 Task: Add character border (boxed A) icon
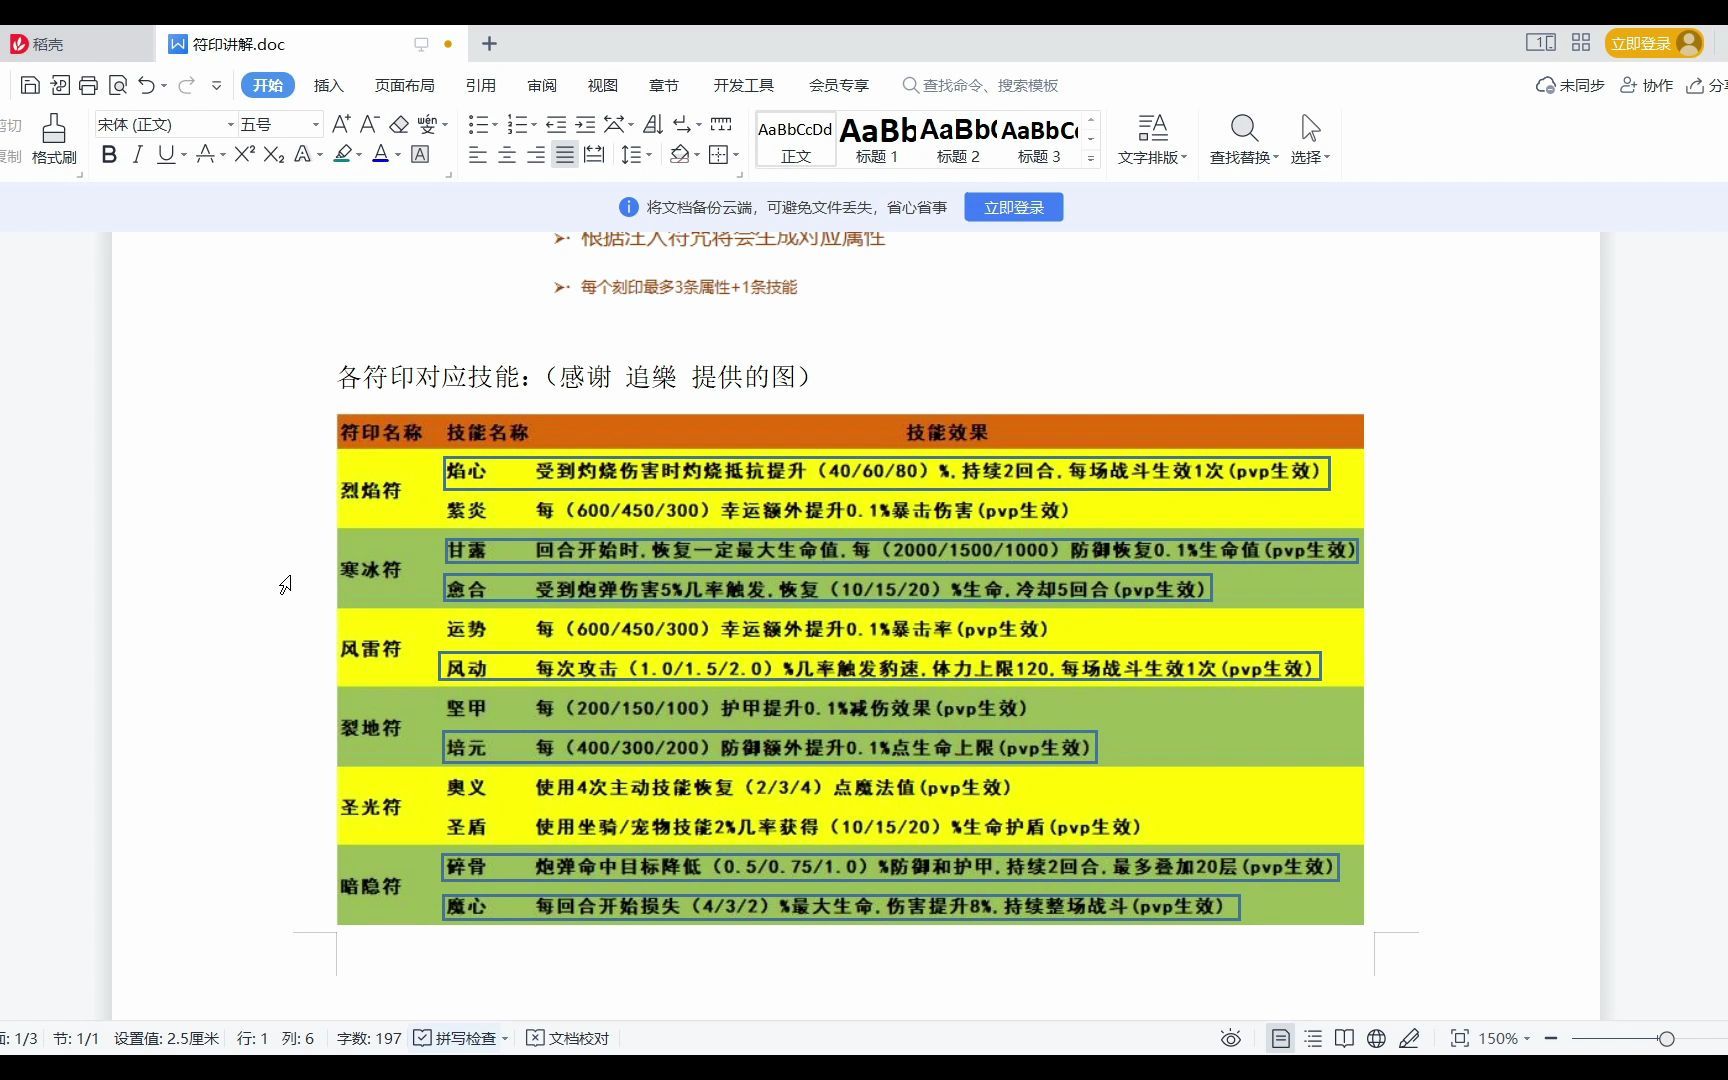click(421, 154)
